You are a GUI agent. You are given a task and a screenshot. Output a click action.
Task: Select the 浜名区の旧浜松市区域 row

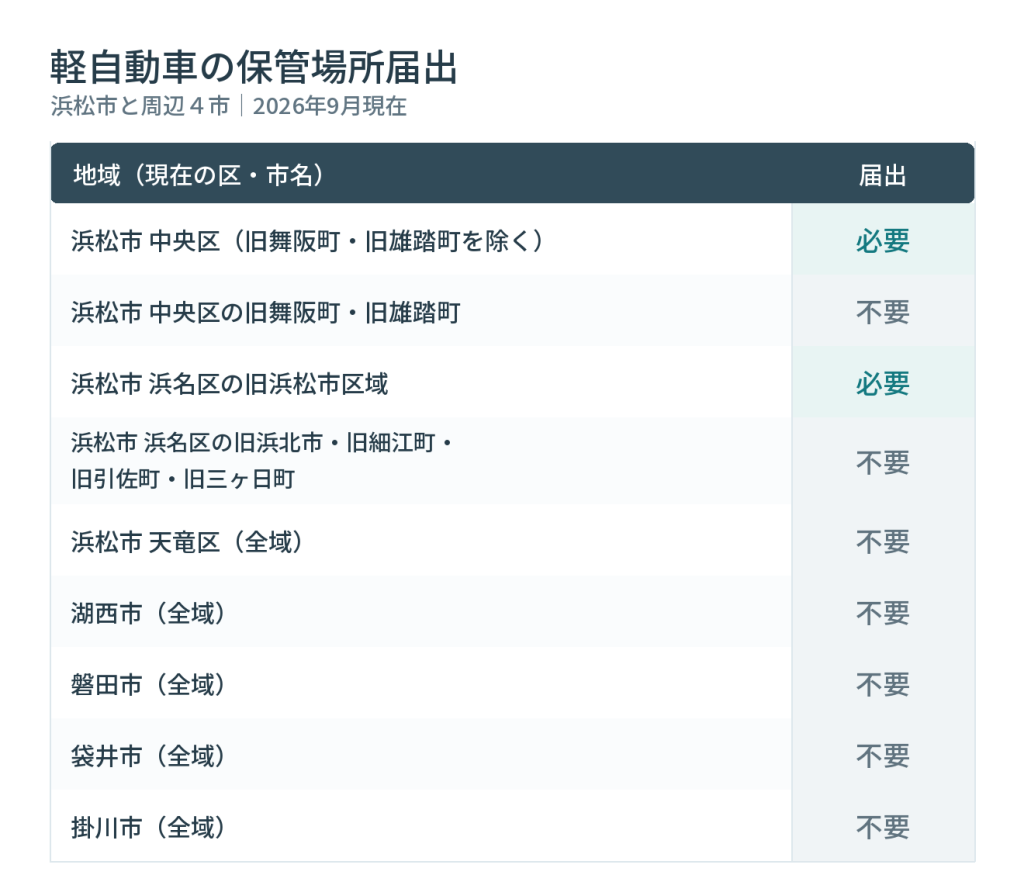(x=513, y=383)
